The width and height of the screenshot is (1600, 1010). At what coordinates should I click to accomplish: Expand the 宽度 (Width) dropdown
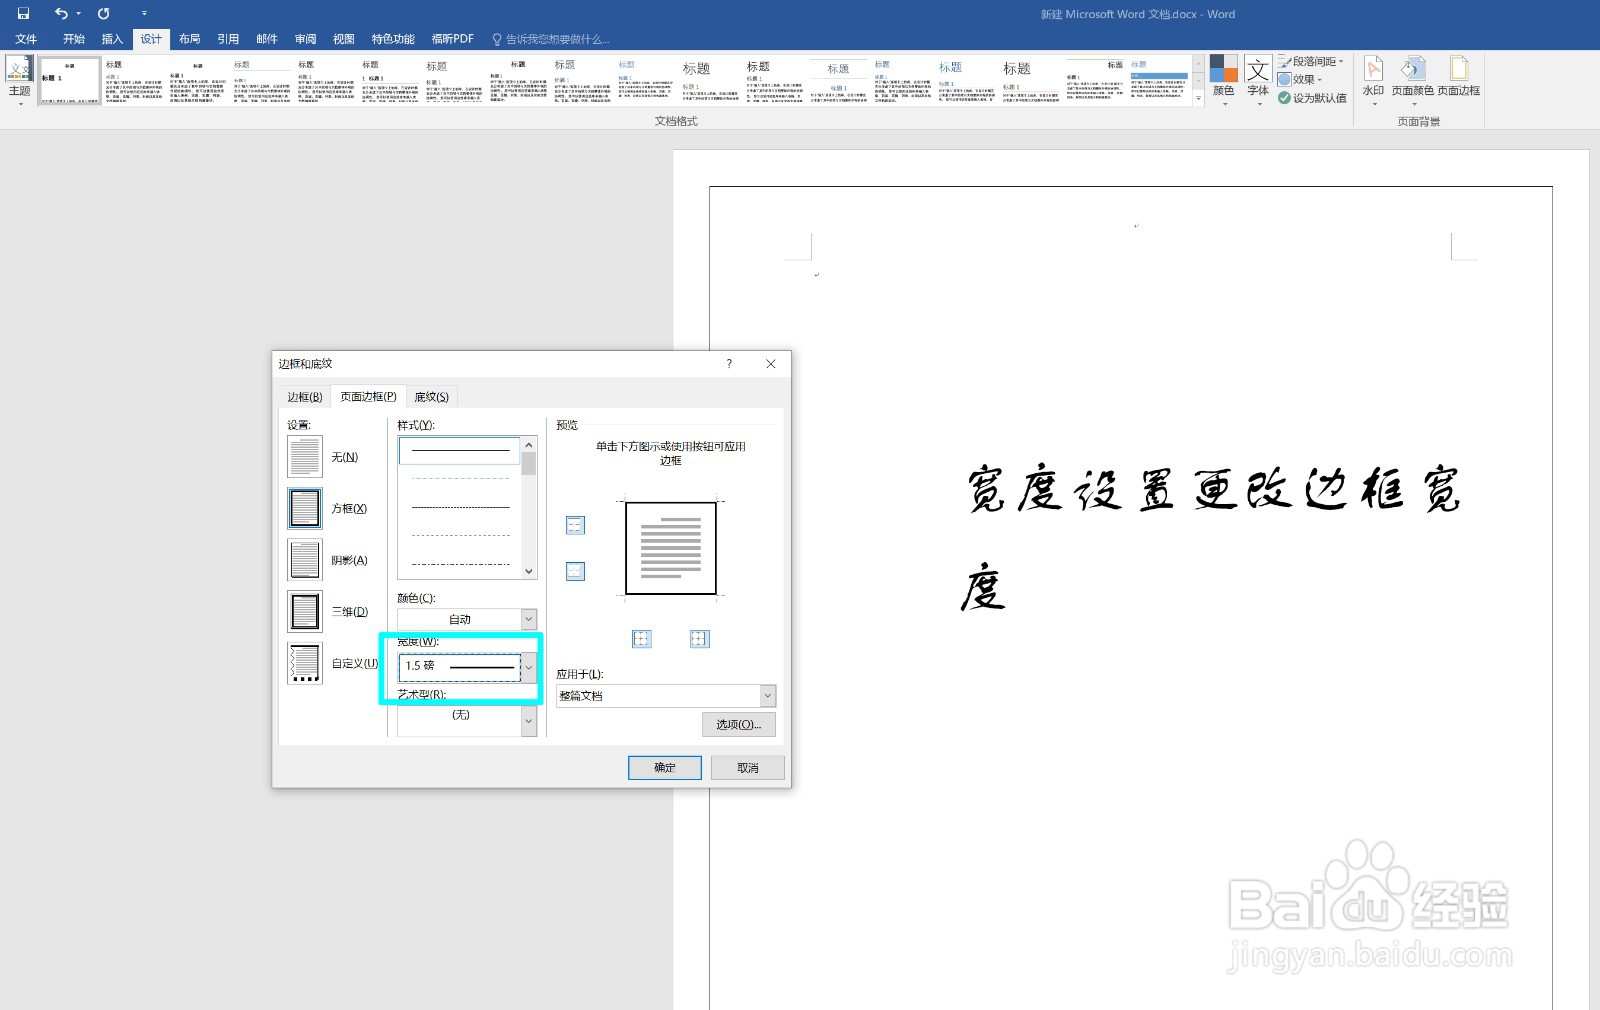[528, 667]
